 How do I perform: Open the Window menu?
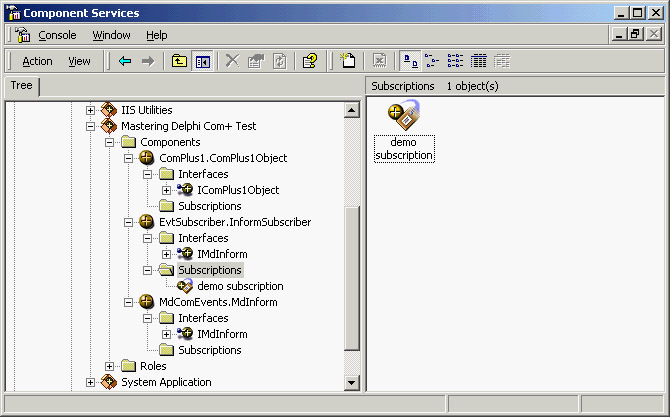click(x=111, y=35)
